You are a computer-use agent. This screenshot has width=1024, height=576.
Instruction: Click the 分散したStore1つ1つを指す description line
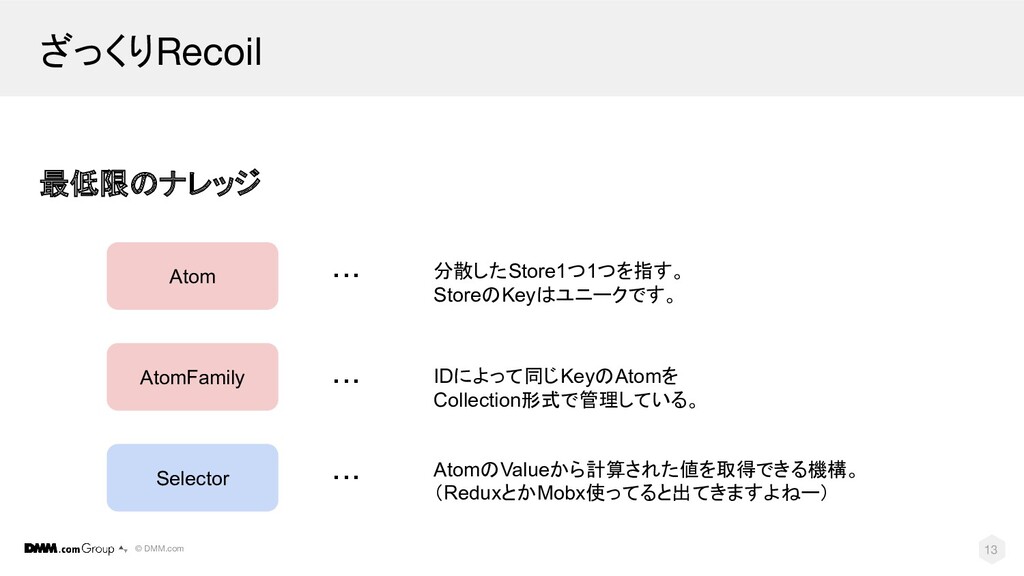point(559,270)
